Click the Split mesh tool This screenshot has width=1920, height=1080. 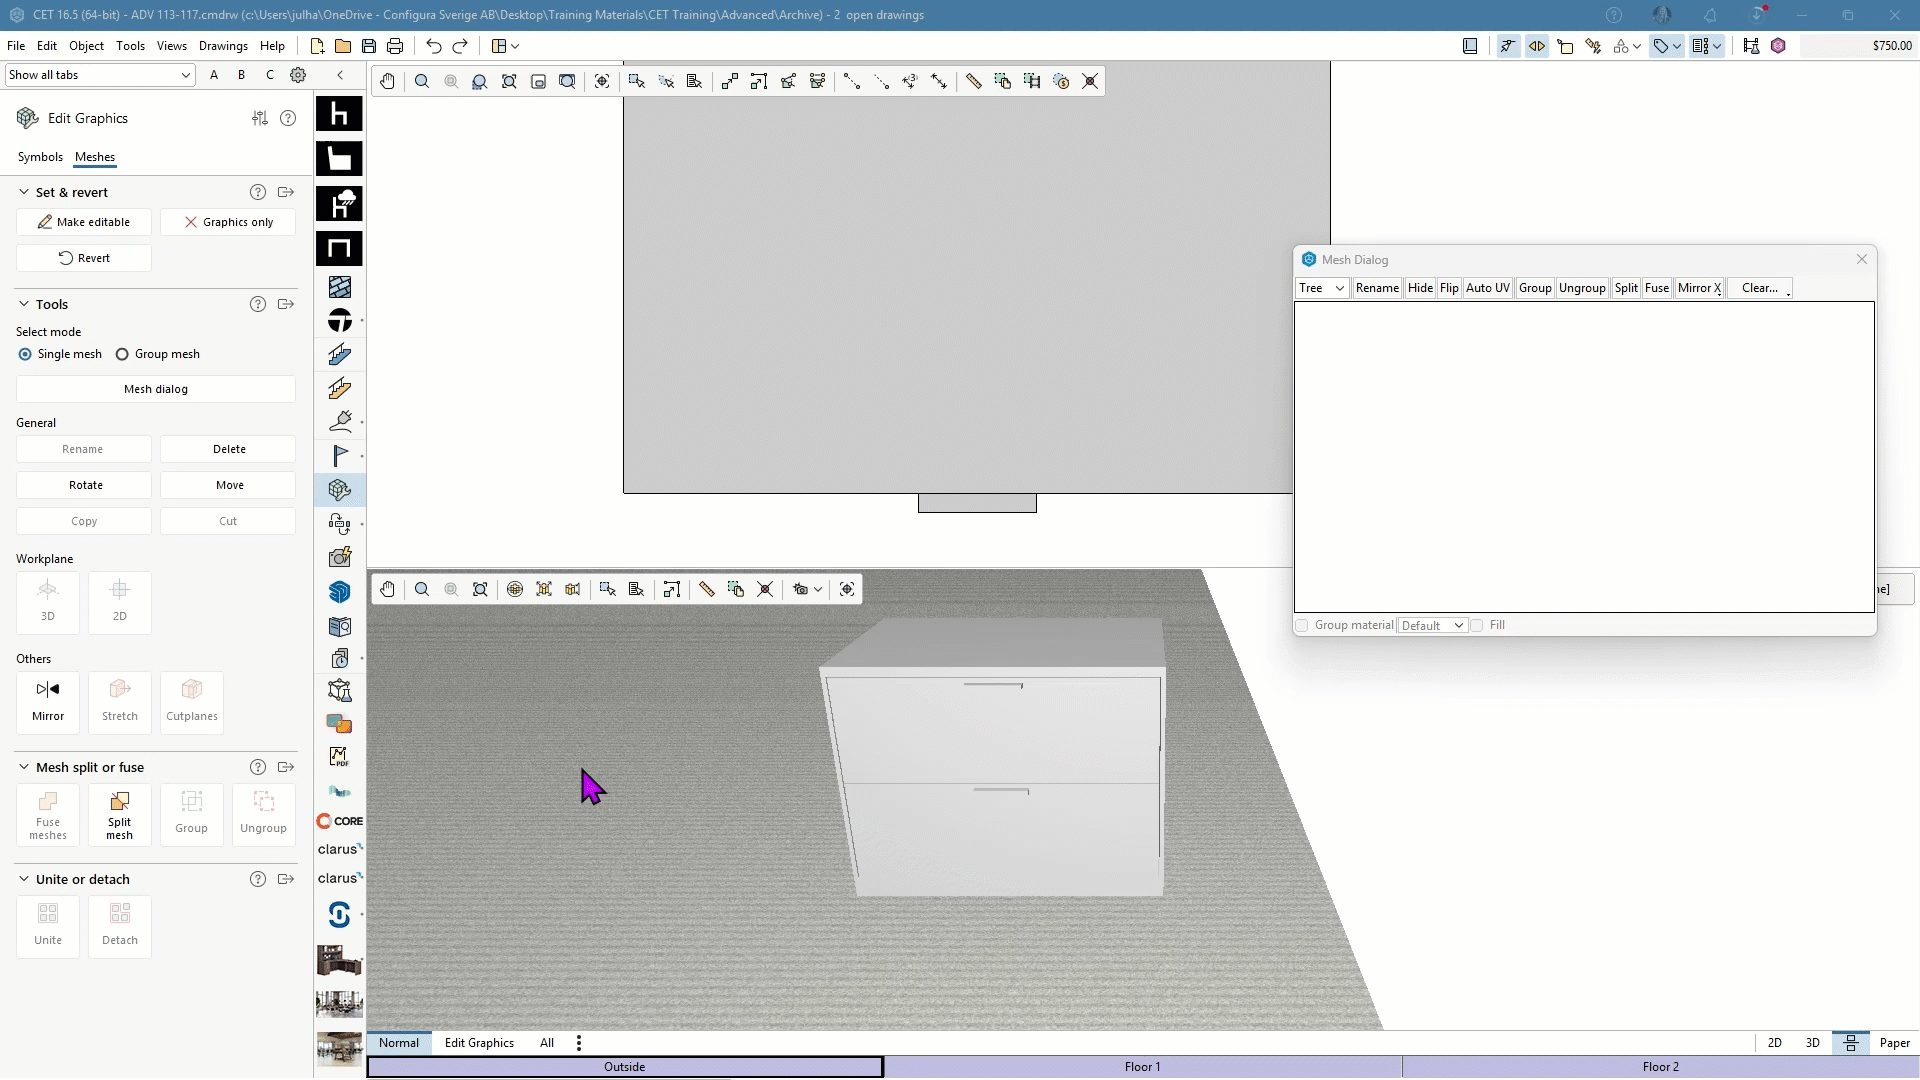point(120,815)
